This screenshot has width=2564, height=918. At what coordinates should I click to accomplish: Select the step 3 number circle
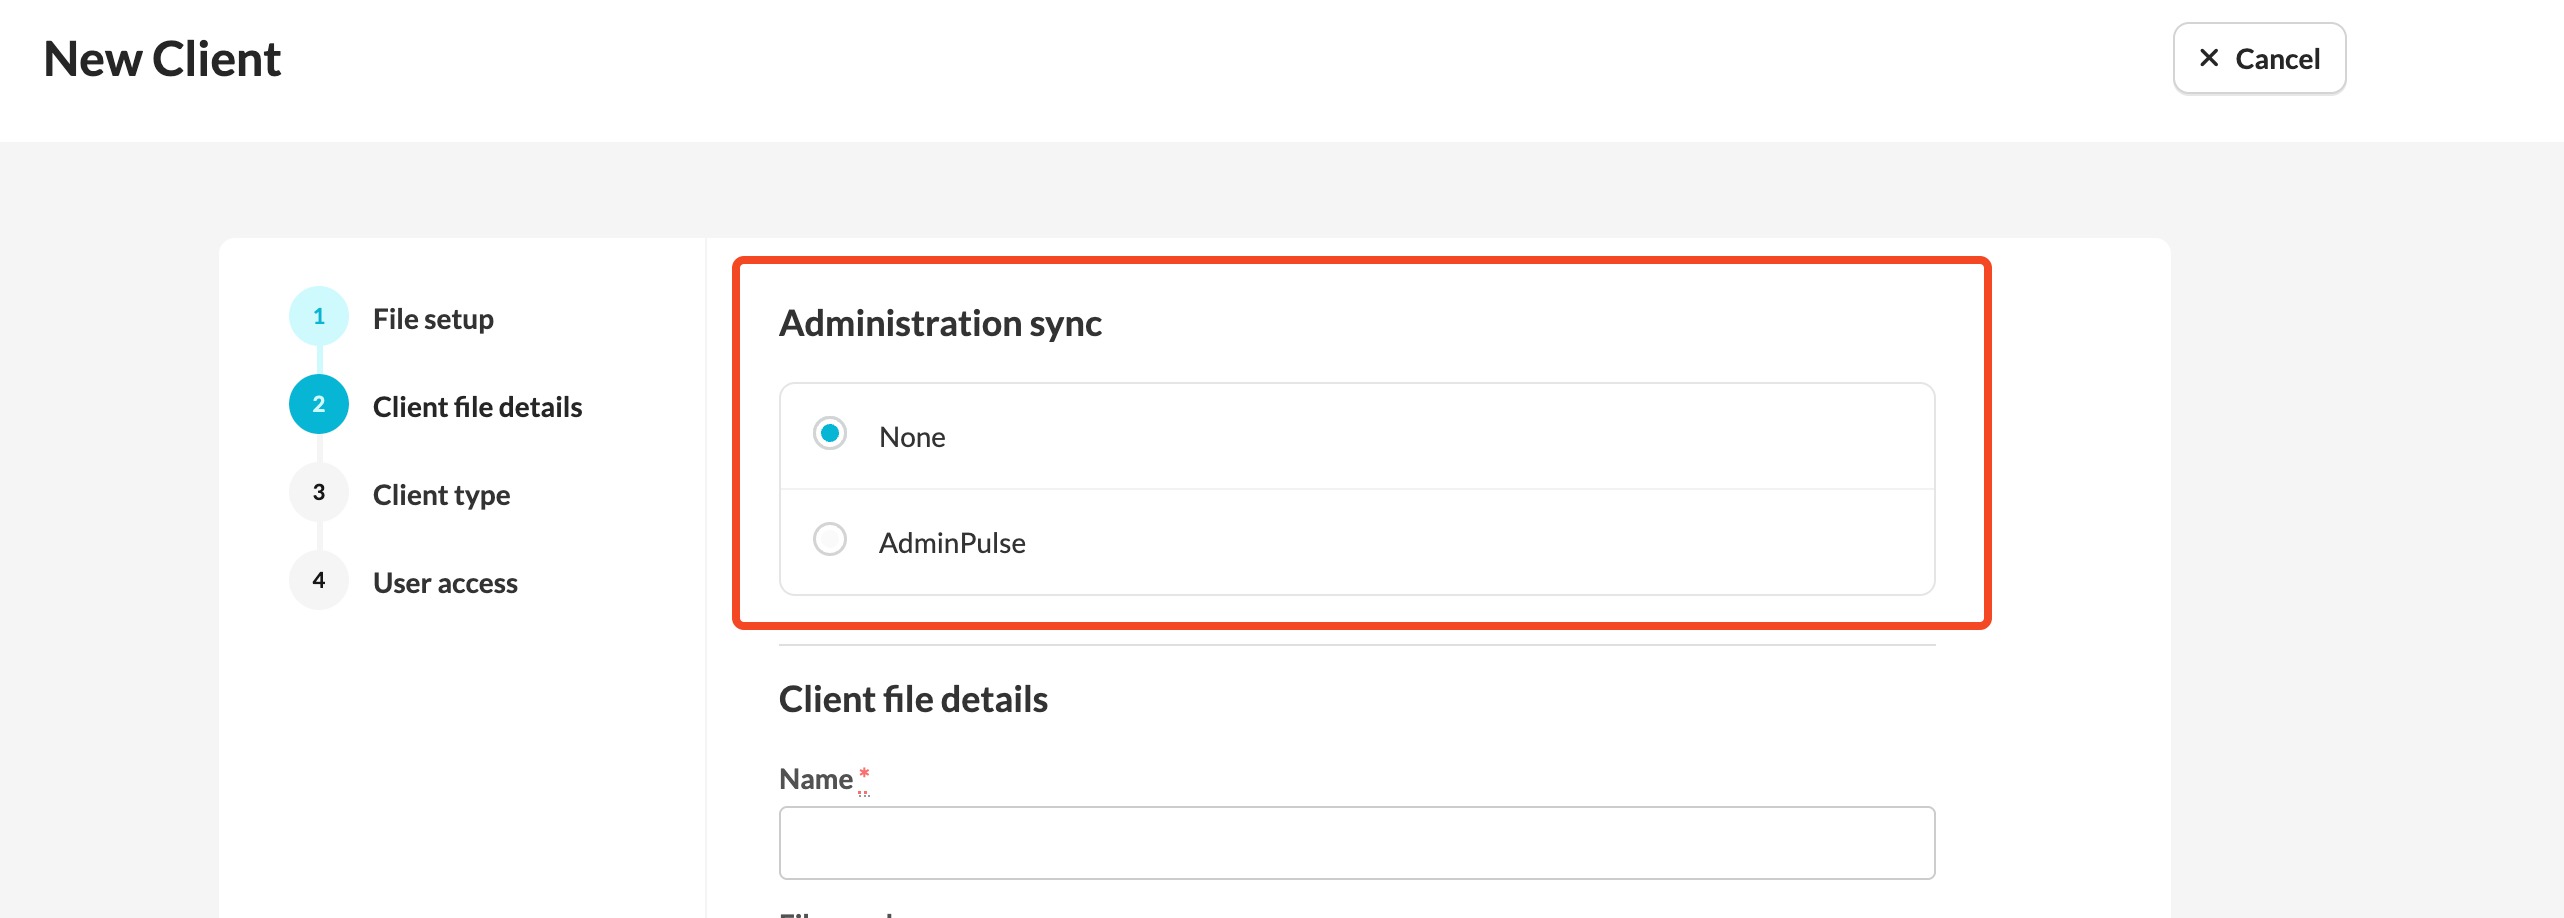click(x=319, y=493)
